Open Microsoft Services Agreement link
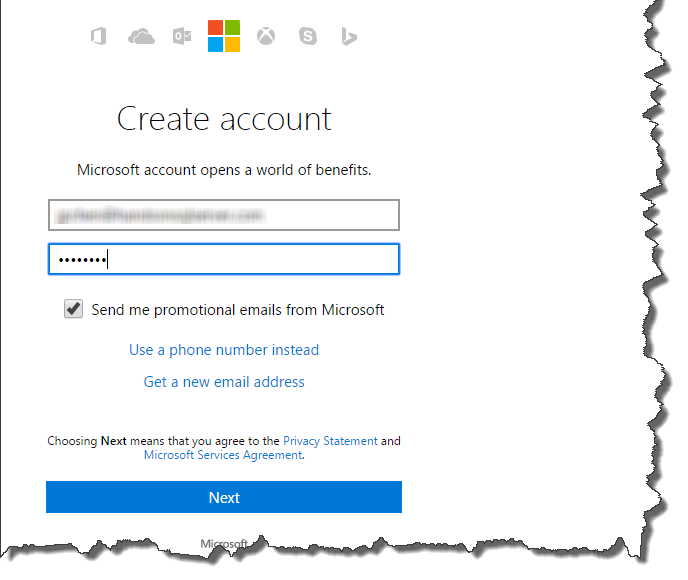 pos(223,455)
